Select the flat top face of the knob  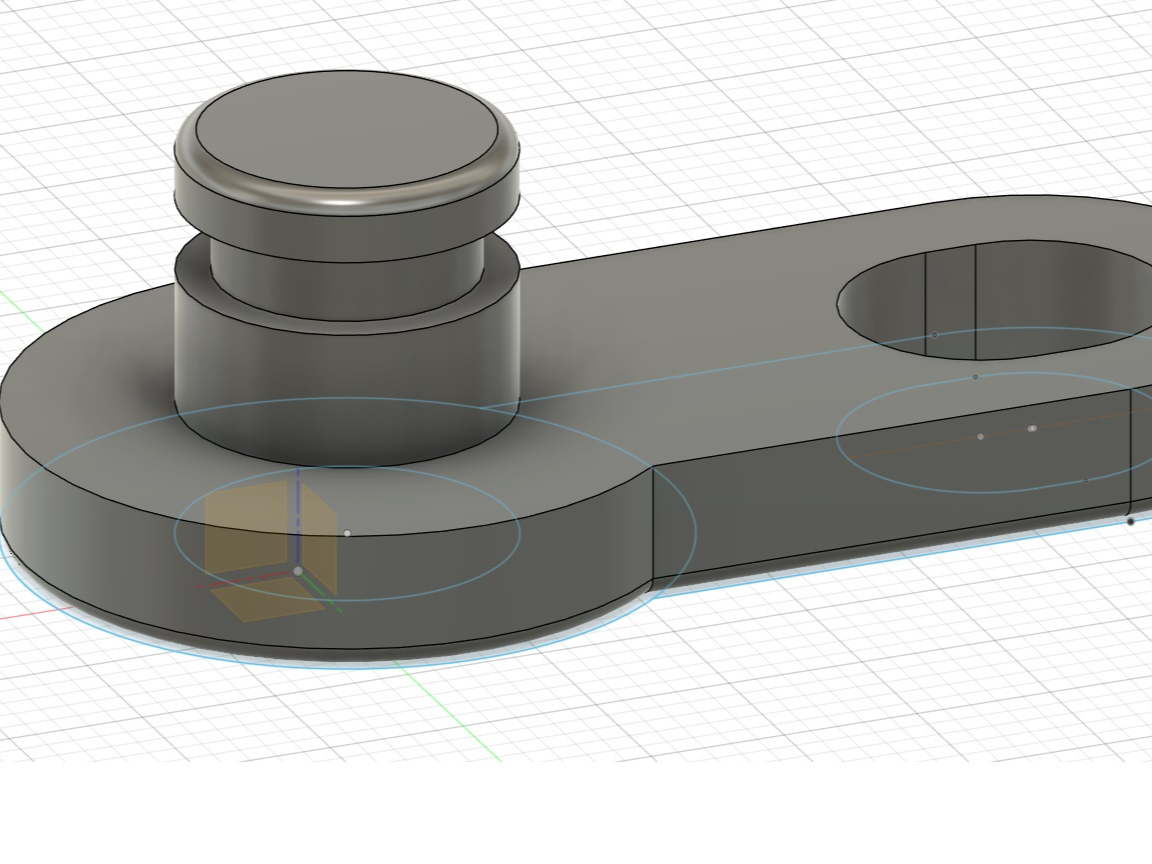point(346,129)
